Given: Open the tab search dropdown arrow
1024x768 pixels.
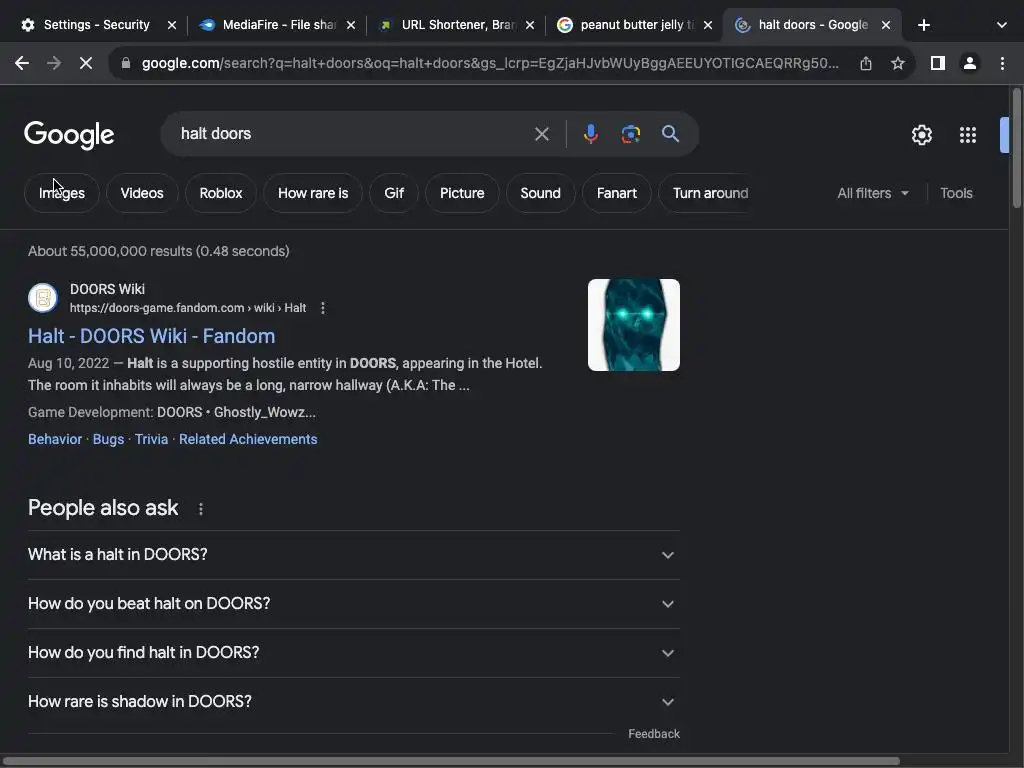Looking at the screenshot, I should pyautogui.click(x=1002, y=25).
